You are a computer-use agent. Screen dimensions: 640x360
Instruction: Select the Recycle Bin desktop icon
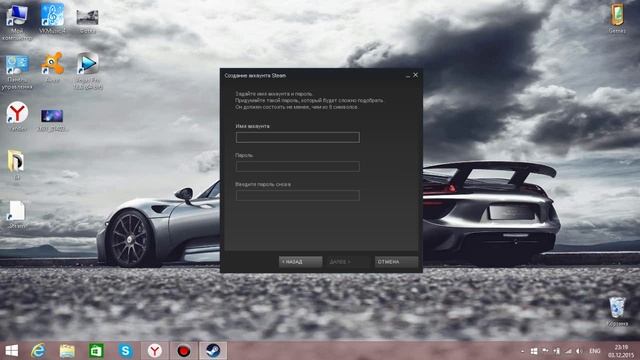click(617, 311)
